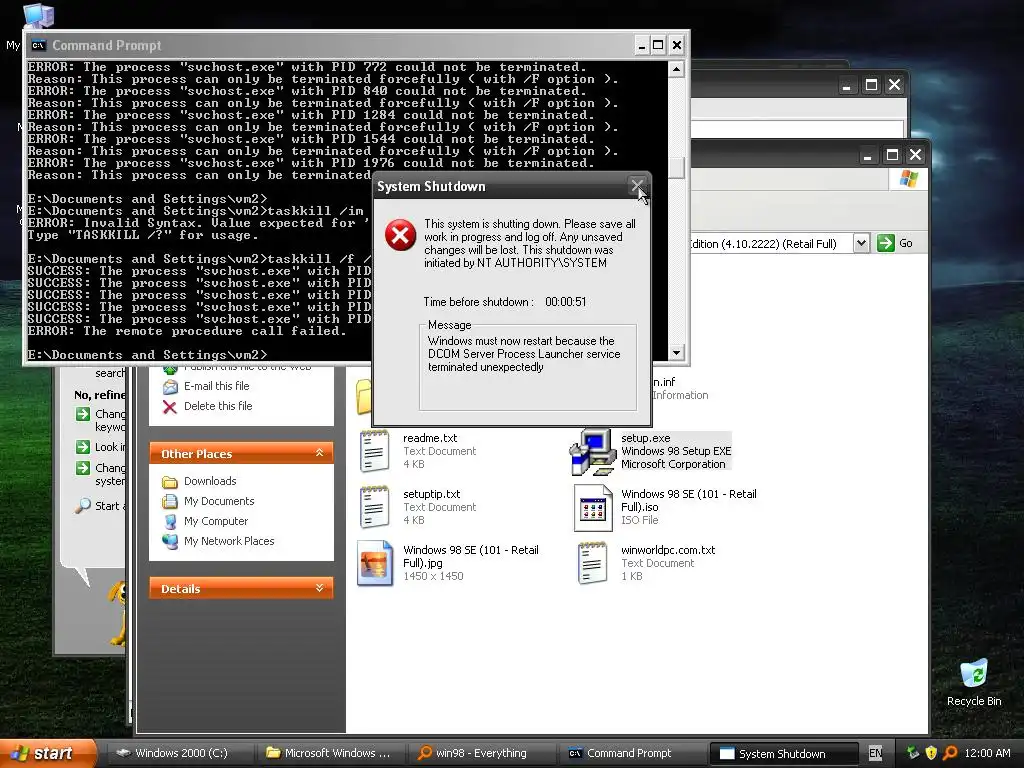The width and height of the screenshot is (1024, 768).
Task: Click the Command Prompt scroll down arrow
Action: [x=677, y=353]
